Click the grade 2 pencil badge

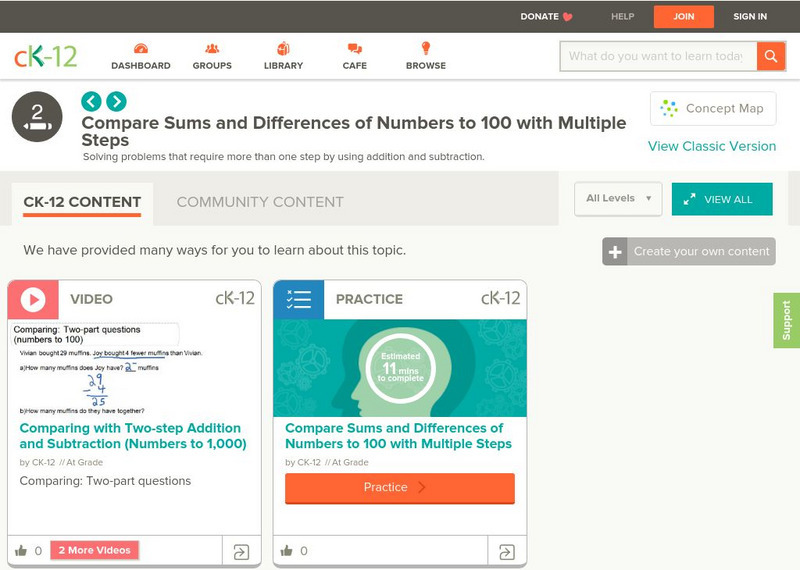coord(37,116)
